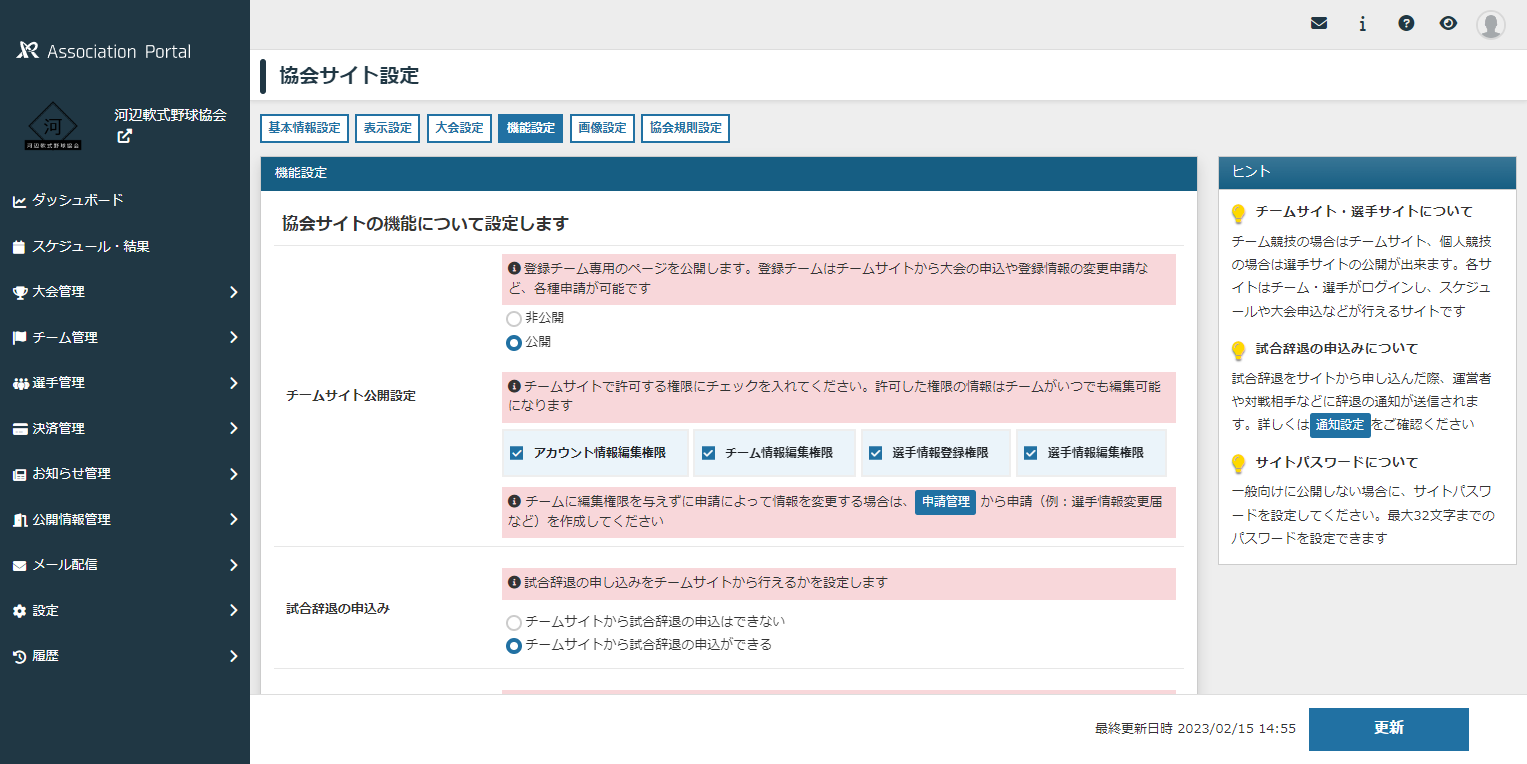The width and height of the screenshot is (1527, 764).
Task: Open the 協会規則設定 tab
Action: (685, 127)
